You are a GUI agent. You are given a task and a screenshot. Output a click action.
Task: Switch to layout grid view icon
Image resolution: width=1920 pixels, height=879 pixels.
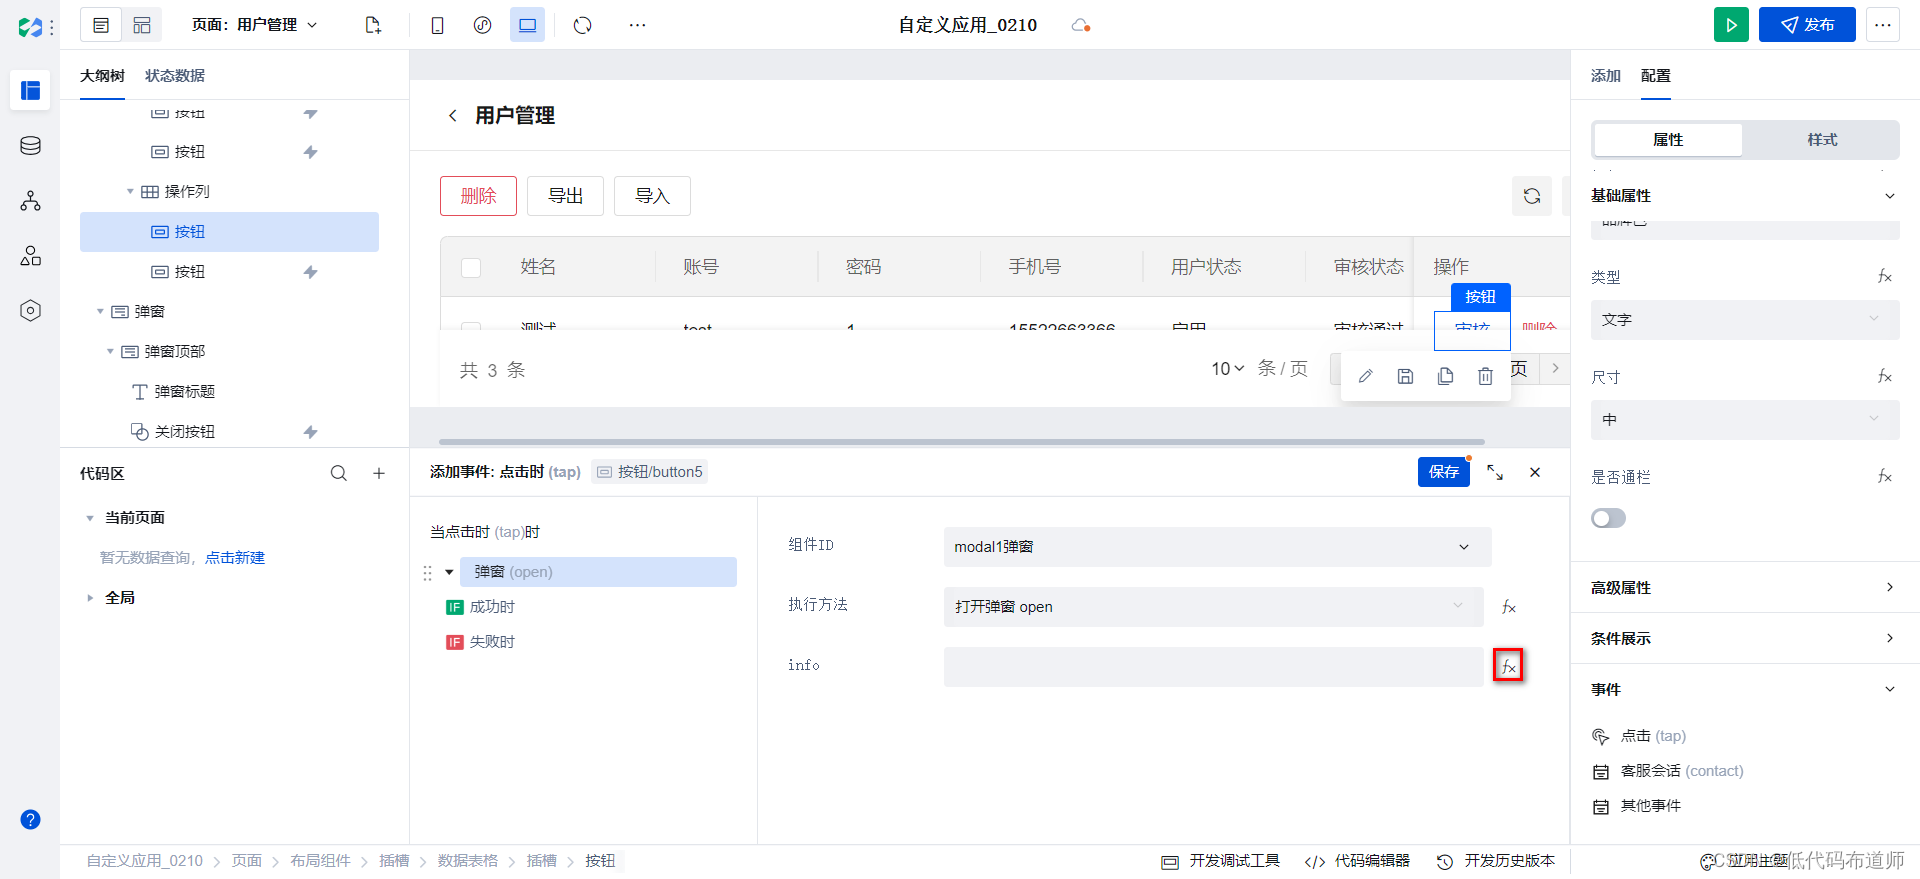point(142,25)
